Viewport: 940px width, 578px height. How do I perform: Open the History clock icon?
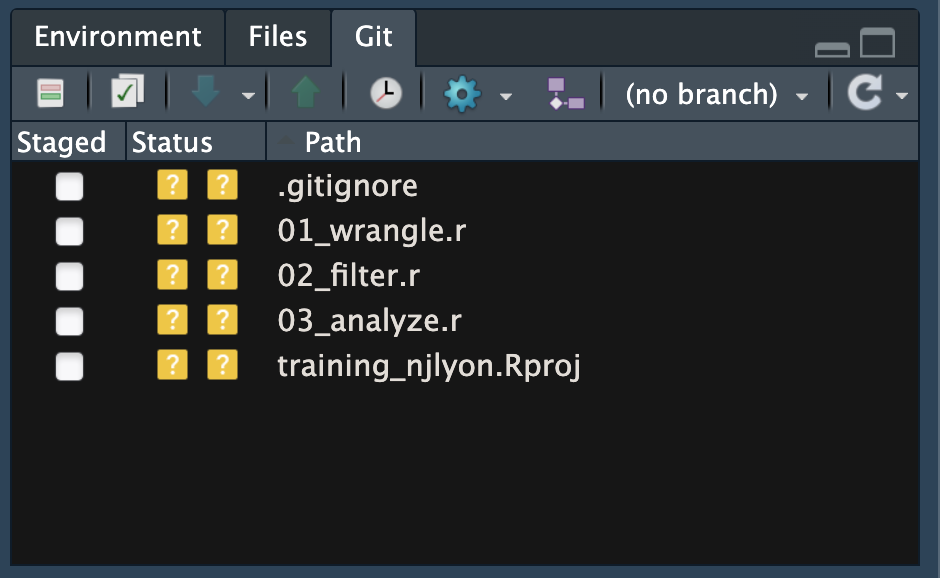pos(385,93)
